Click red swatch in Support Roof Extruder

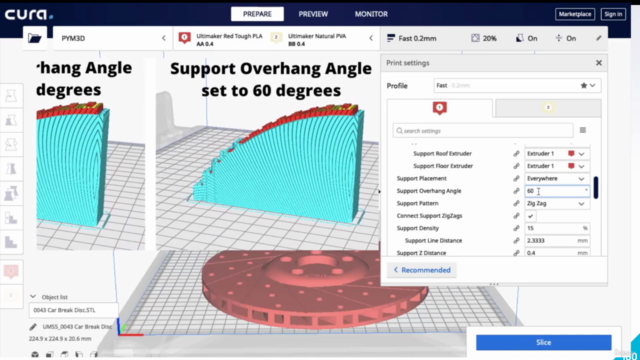point(571,154)
